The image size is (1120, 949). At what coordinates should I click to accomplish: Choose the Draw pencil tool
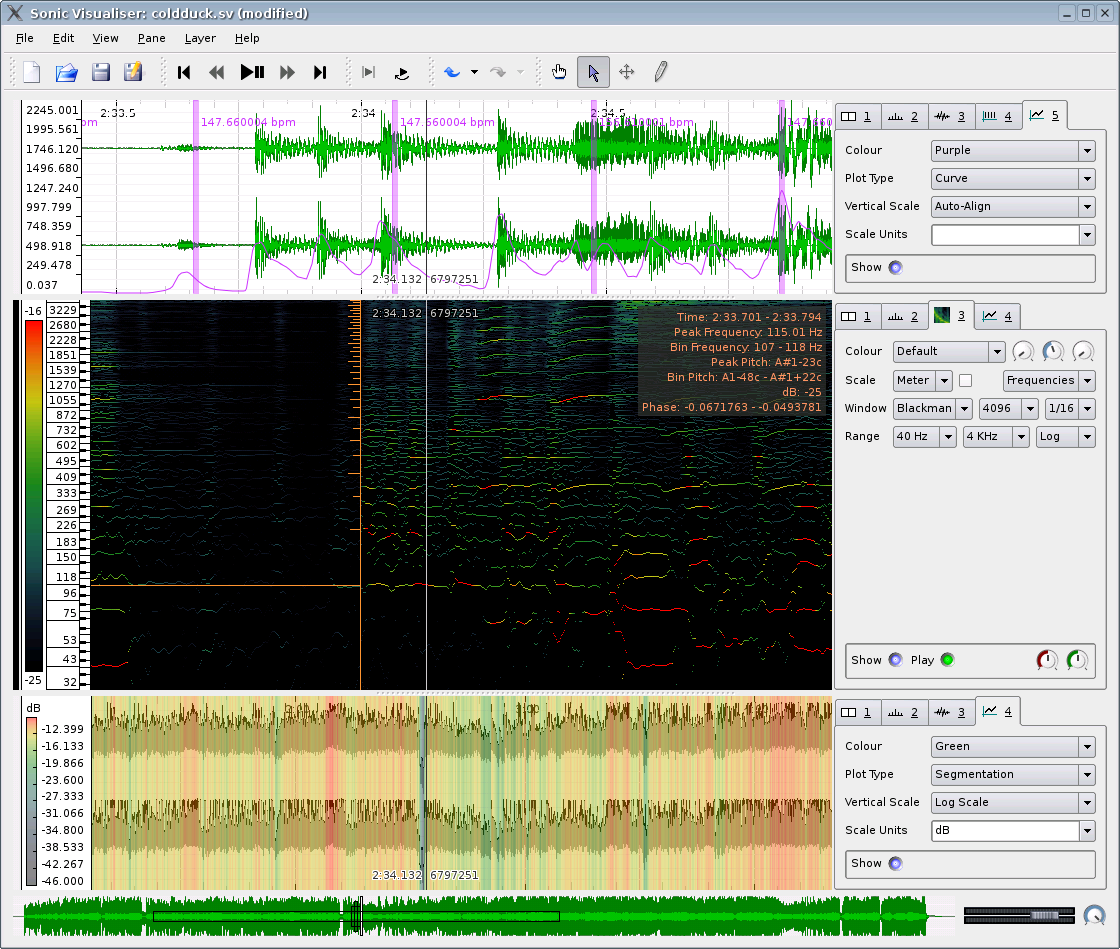(x=660, y=72)
